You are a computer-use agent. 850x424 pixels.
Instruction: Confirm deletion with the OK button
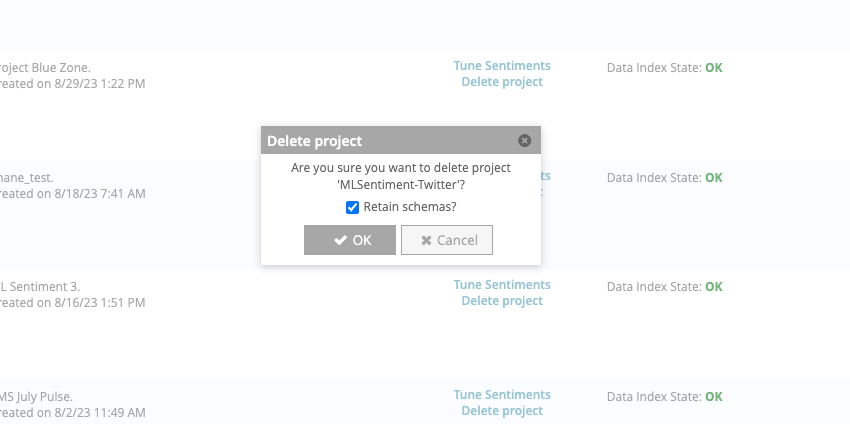tap(350, 240)
